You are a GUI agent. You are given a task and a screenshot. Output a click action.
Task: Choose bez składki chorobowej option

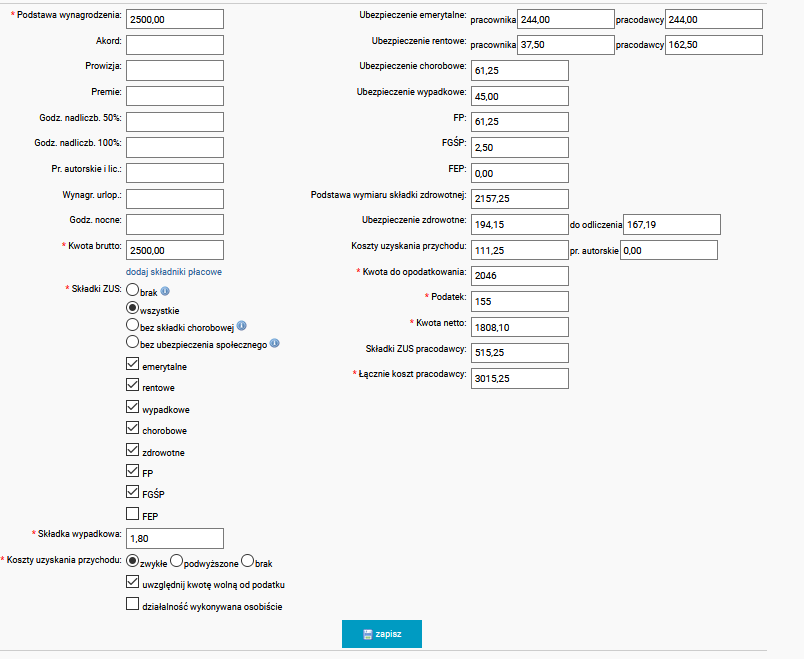pyautogui.click(x=132, y=325)
